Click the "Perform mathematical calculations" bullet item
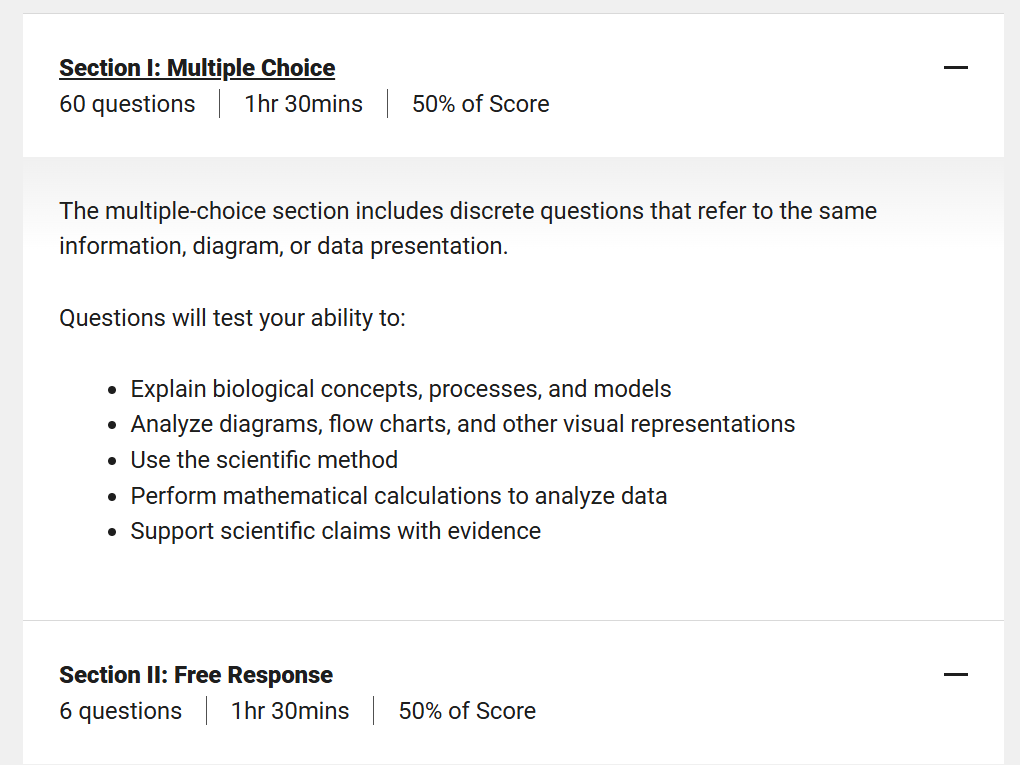The height and width of the screenshot is (765, 1020). point(398,496)
